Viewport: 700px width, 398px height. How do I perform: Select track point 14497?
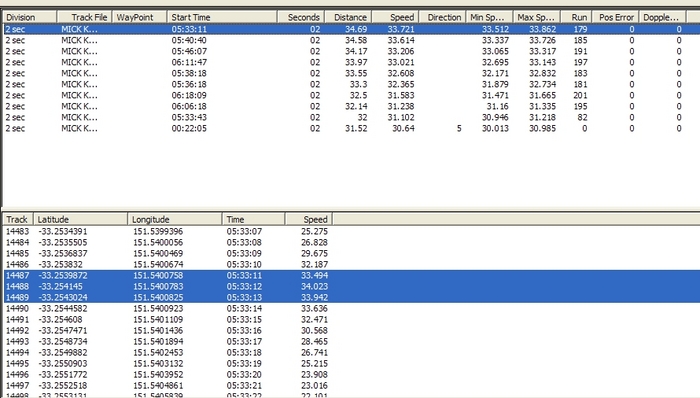pyautogui.click(x=352, y=386)
